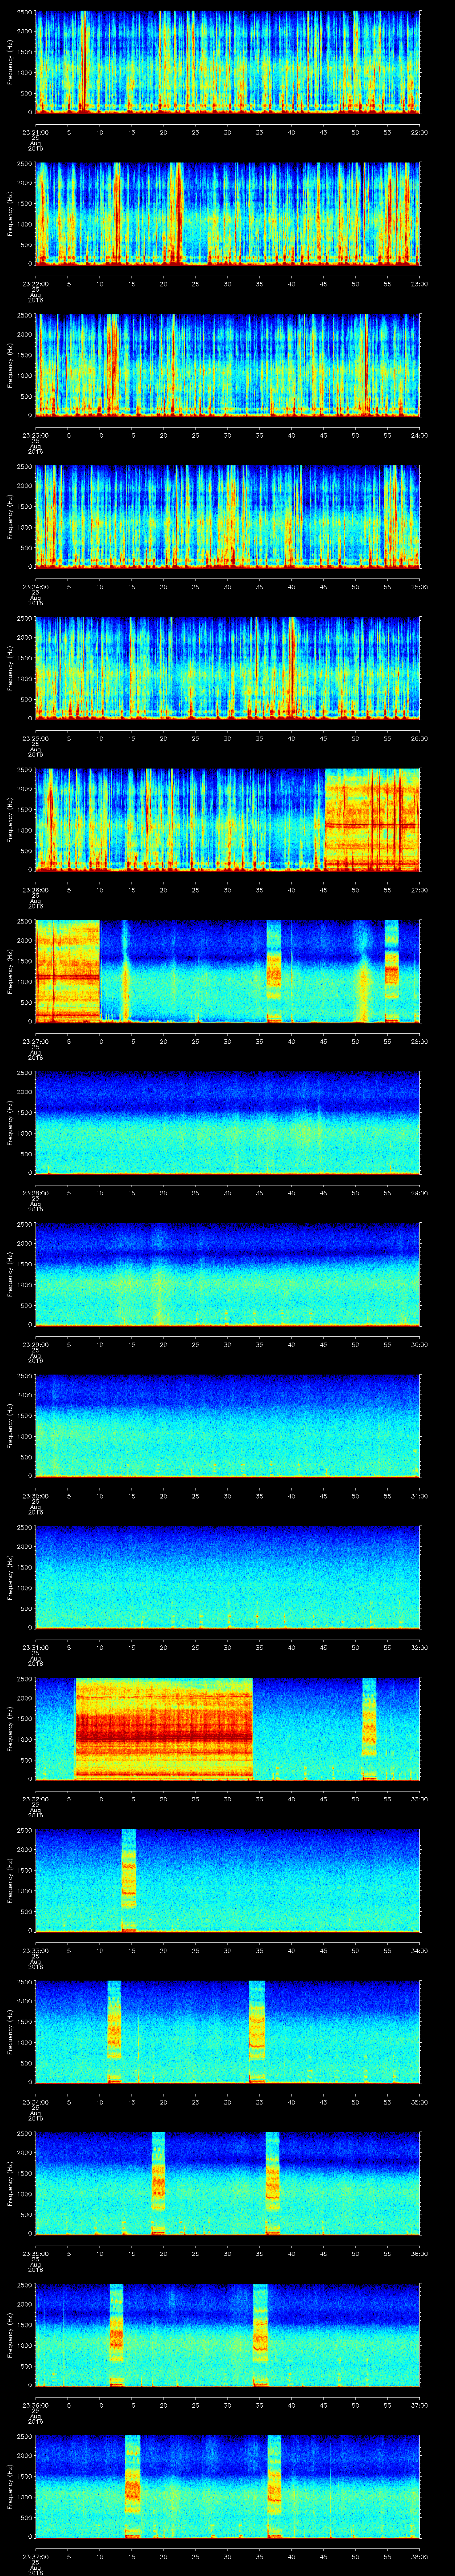Open the spectrogram panel starting at 23:24:00
This screenshot has width=455, height=2576.
pyautogui.click(x=227, y=516)
